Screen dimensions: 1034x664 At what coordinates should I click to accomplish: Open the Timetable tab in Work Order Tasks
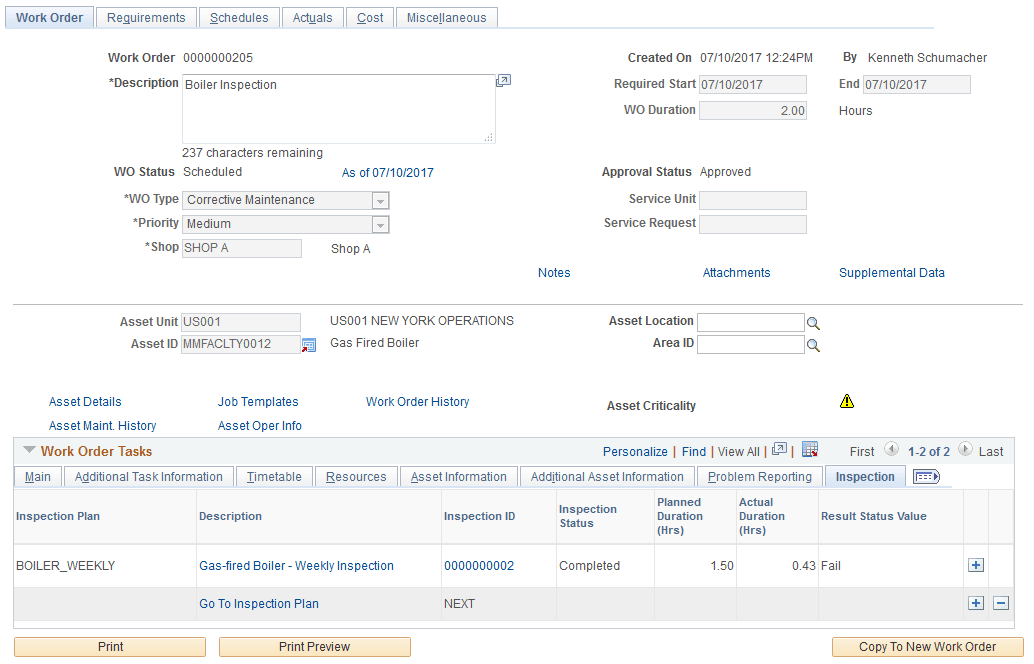coord(273,476)
